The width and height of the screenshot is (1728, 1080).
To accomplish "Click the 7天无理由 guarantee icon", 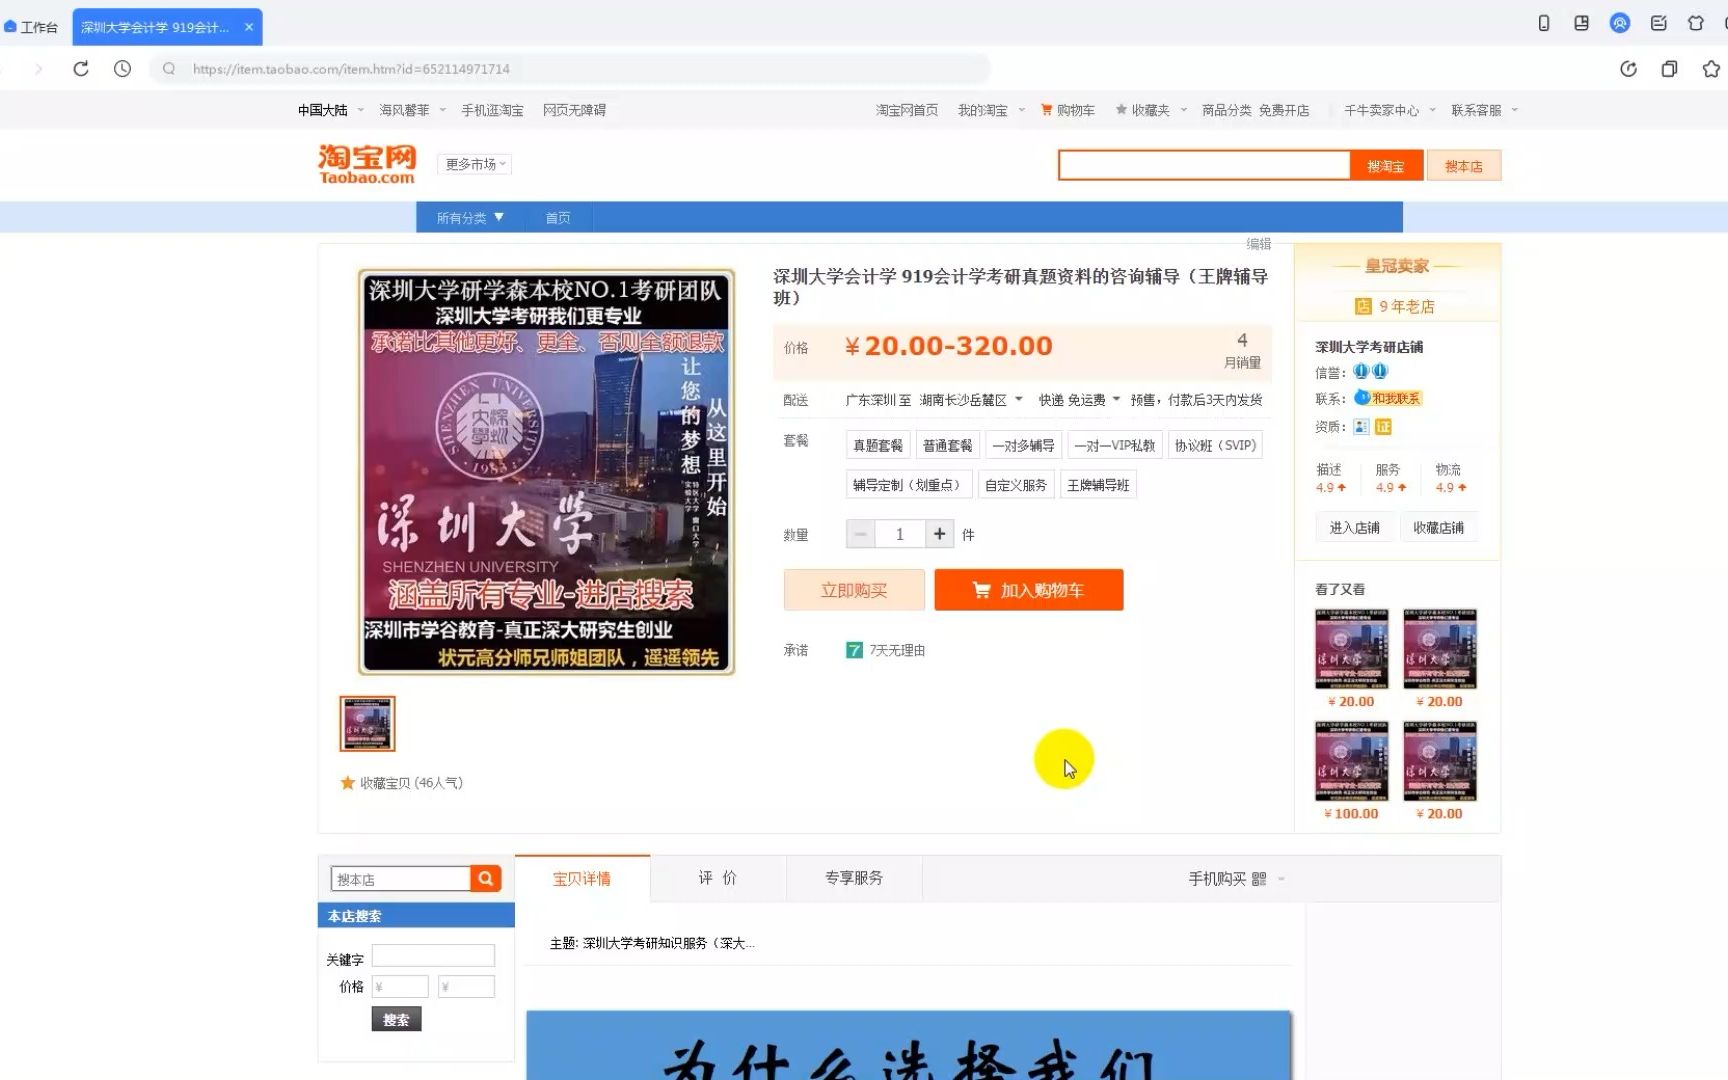I will coord(854,650).
